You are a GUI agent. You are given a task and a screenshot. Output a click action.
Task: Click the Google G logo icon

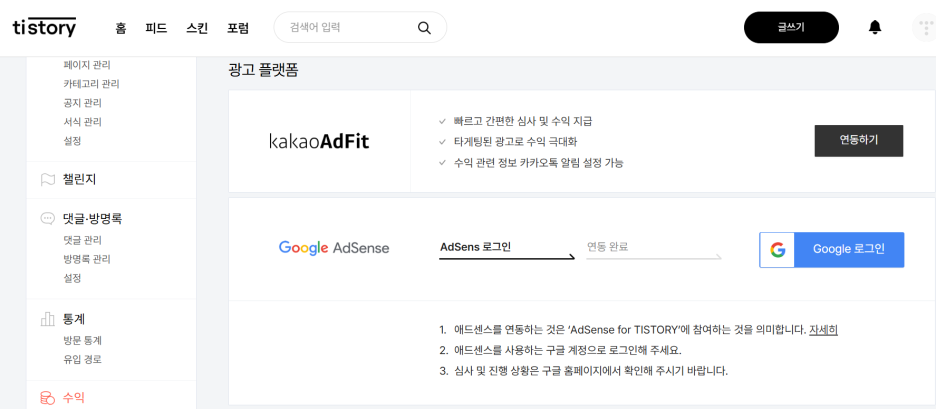[x=777, y=250]
